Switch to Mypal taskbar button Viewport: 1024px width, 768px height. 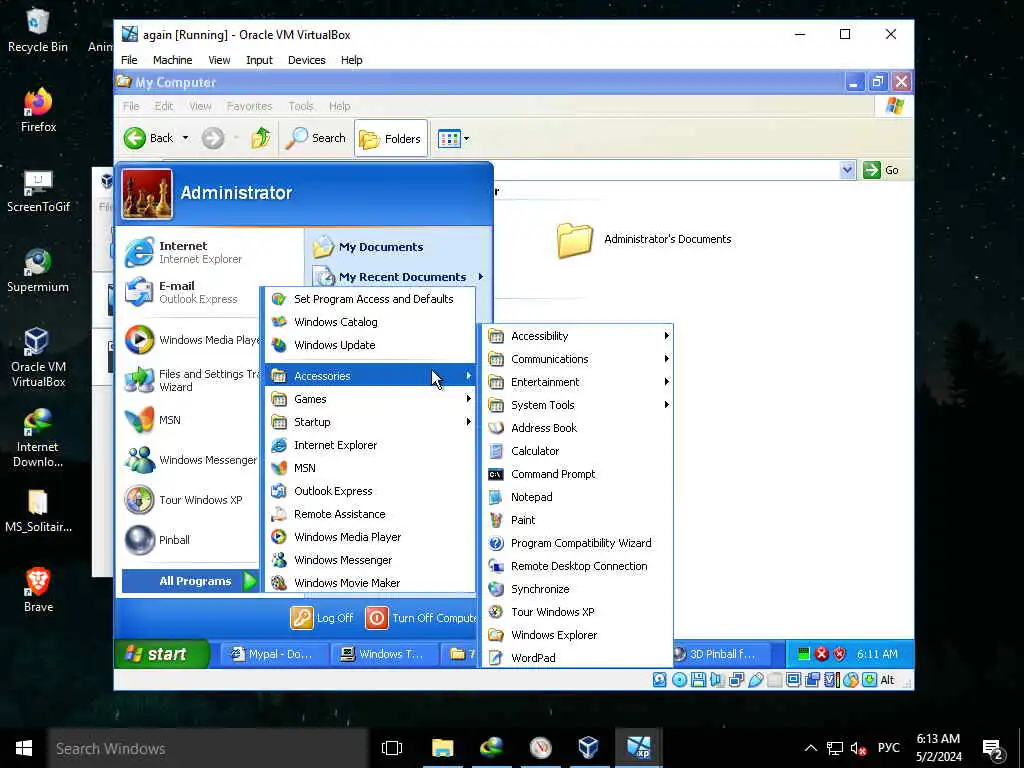point(273,654)
